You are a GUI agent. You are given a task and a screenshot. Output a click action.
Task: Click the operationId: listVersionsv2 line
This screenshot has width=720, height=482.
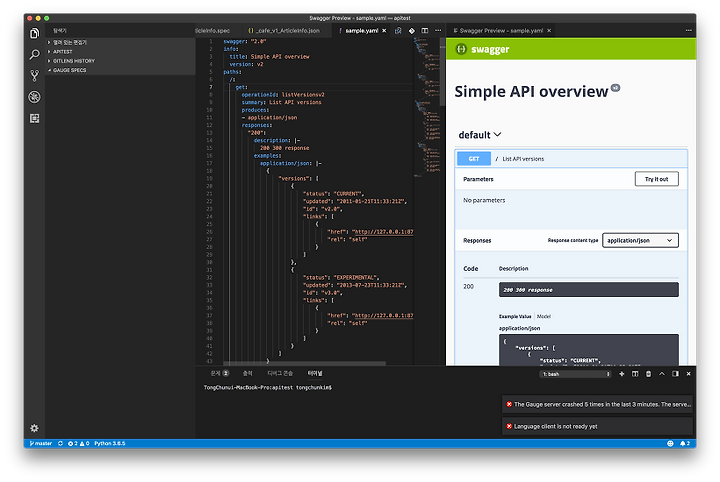[x=283, y=95]
